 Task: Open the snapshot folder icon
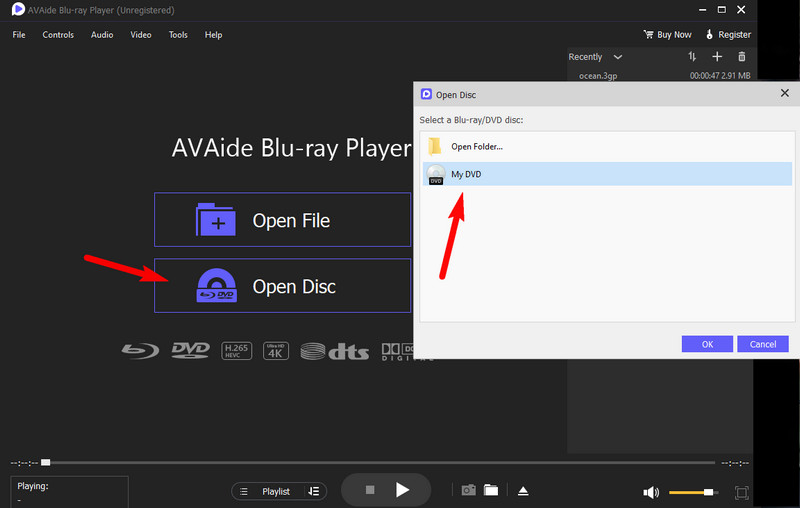491,490
